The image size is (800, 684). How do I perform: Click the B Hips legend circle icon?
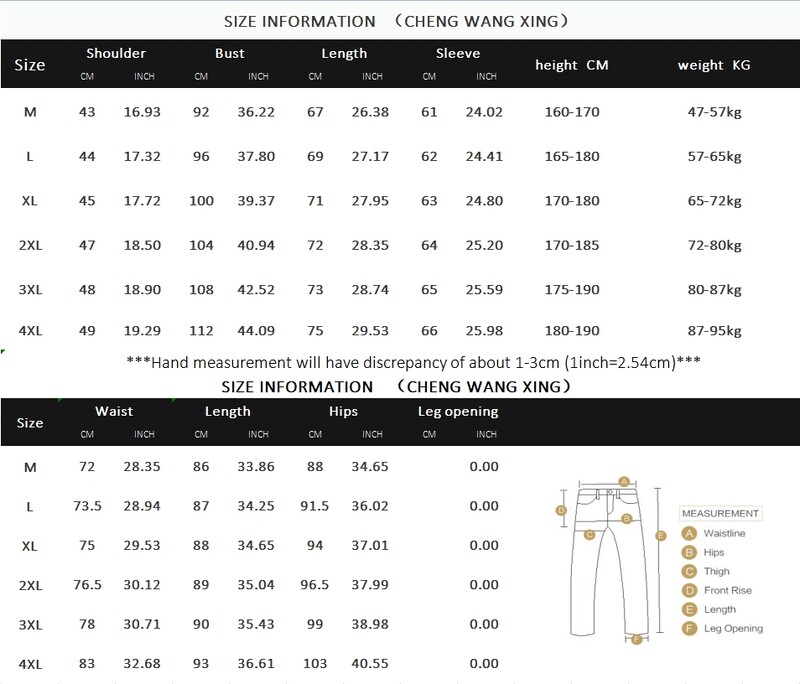[689, 552]
